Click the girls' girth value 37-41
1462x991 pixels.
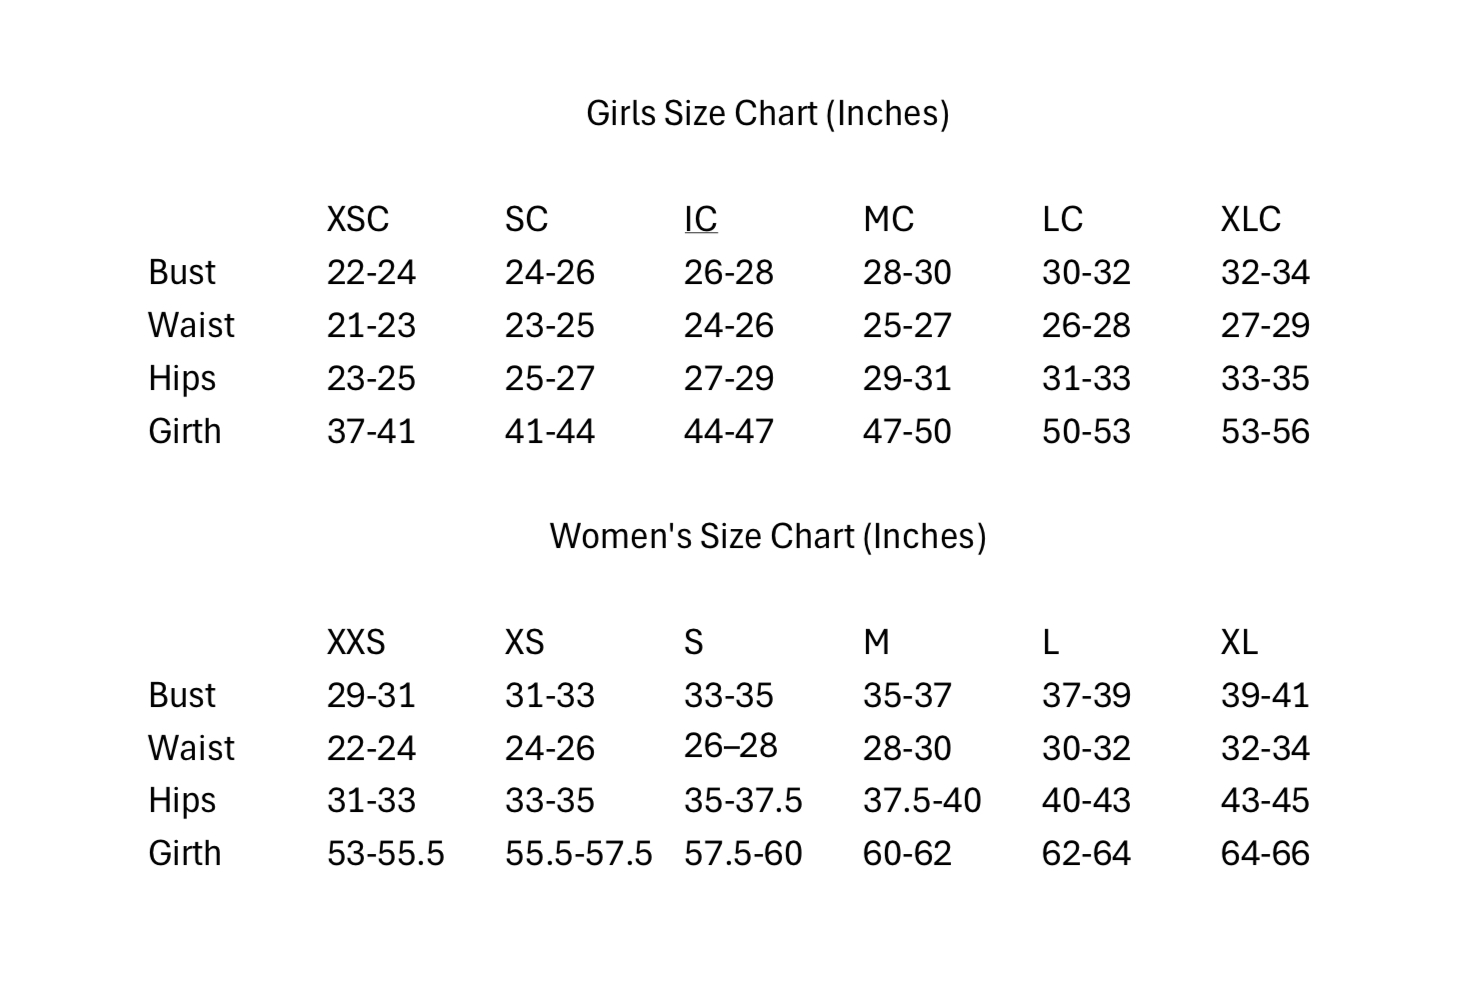tap(370, 431)
